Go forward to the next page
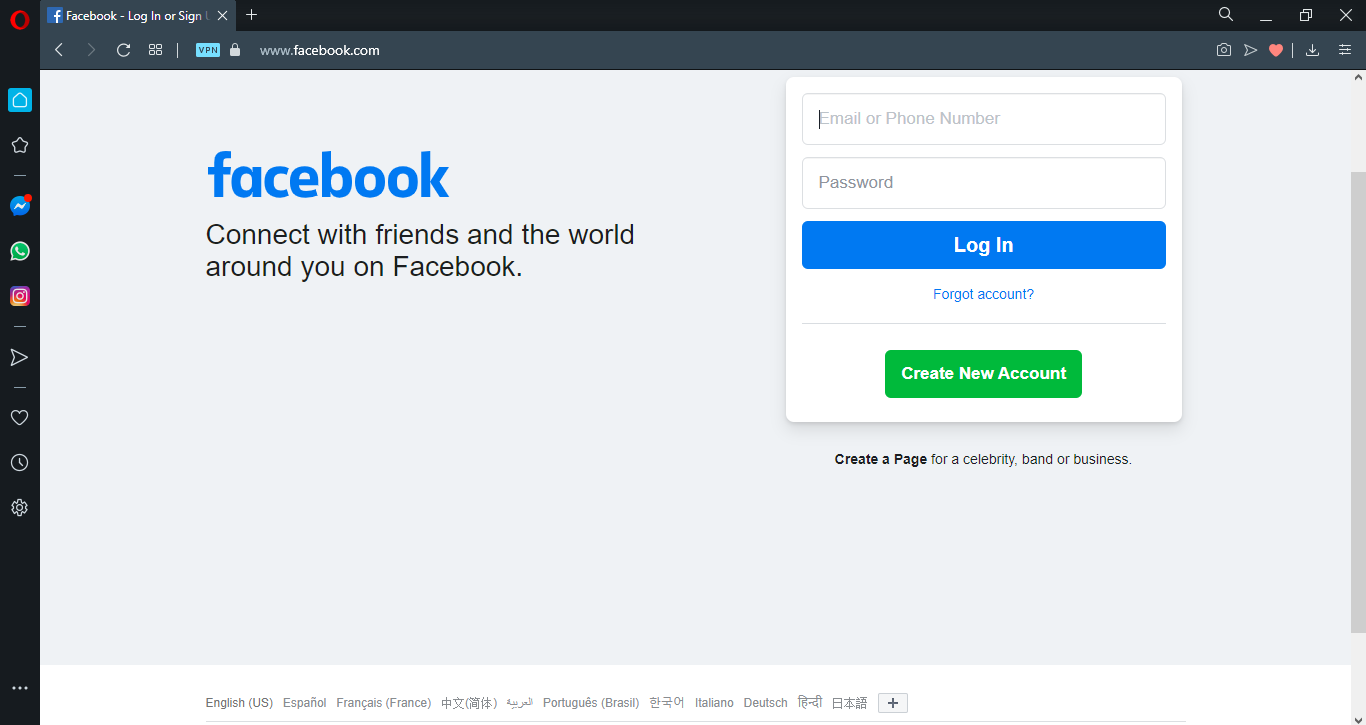The image size is (1366, 725). point(91,50)
